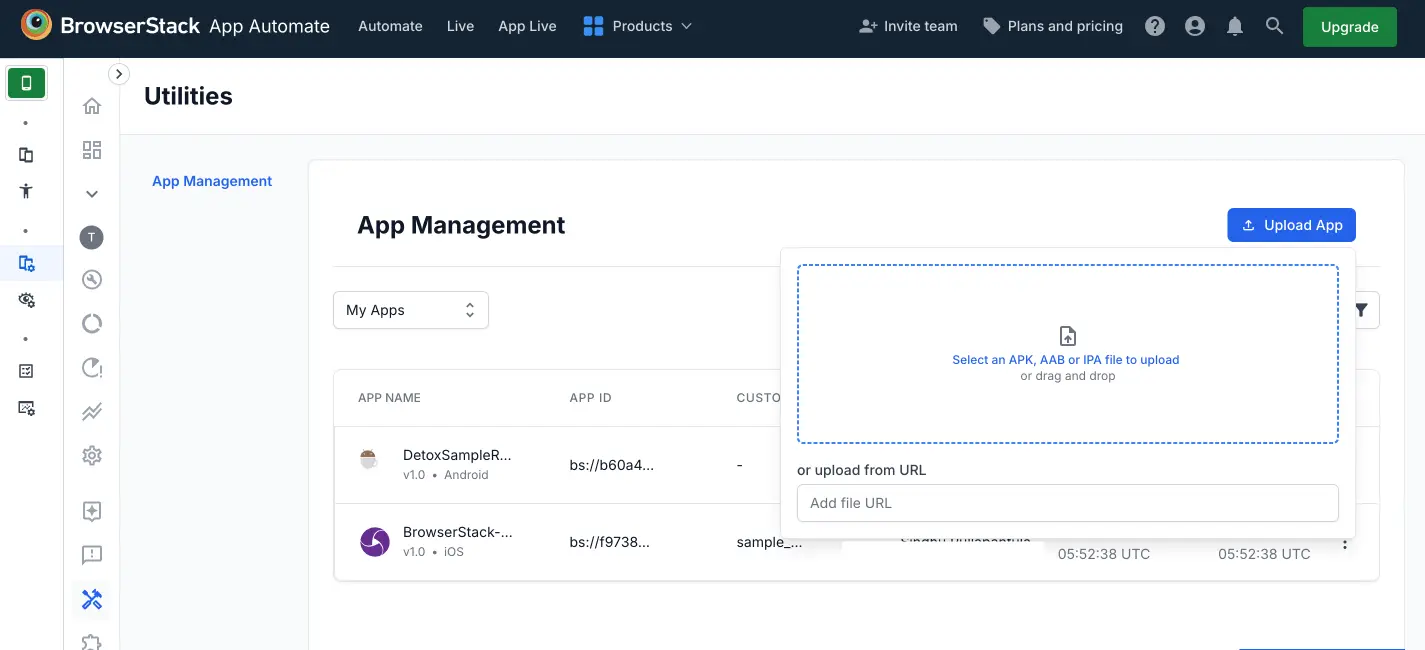Open the filter funnel icon above the table
The width and height of the screenshot is (1425, 650).
click(x=1361, y=310)
